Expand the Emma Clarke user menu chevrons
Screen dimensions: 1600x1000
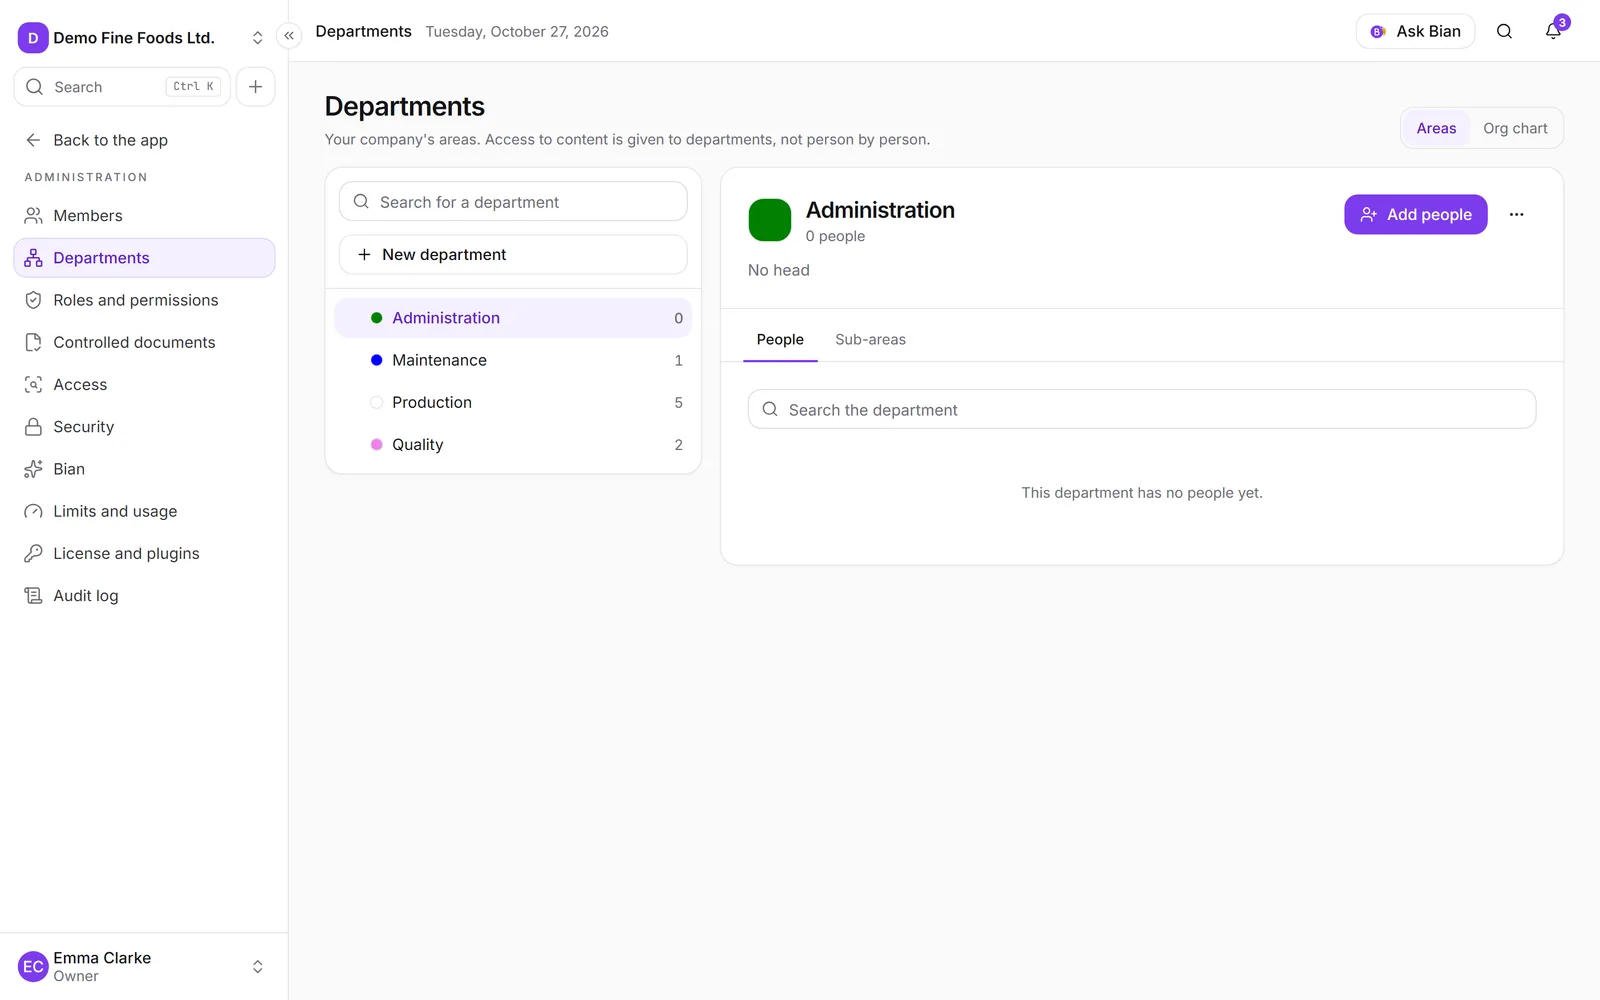(257, 967)
